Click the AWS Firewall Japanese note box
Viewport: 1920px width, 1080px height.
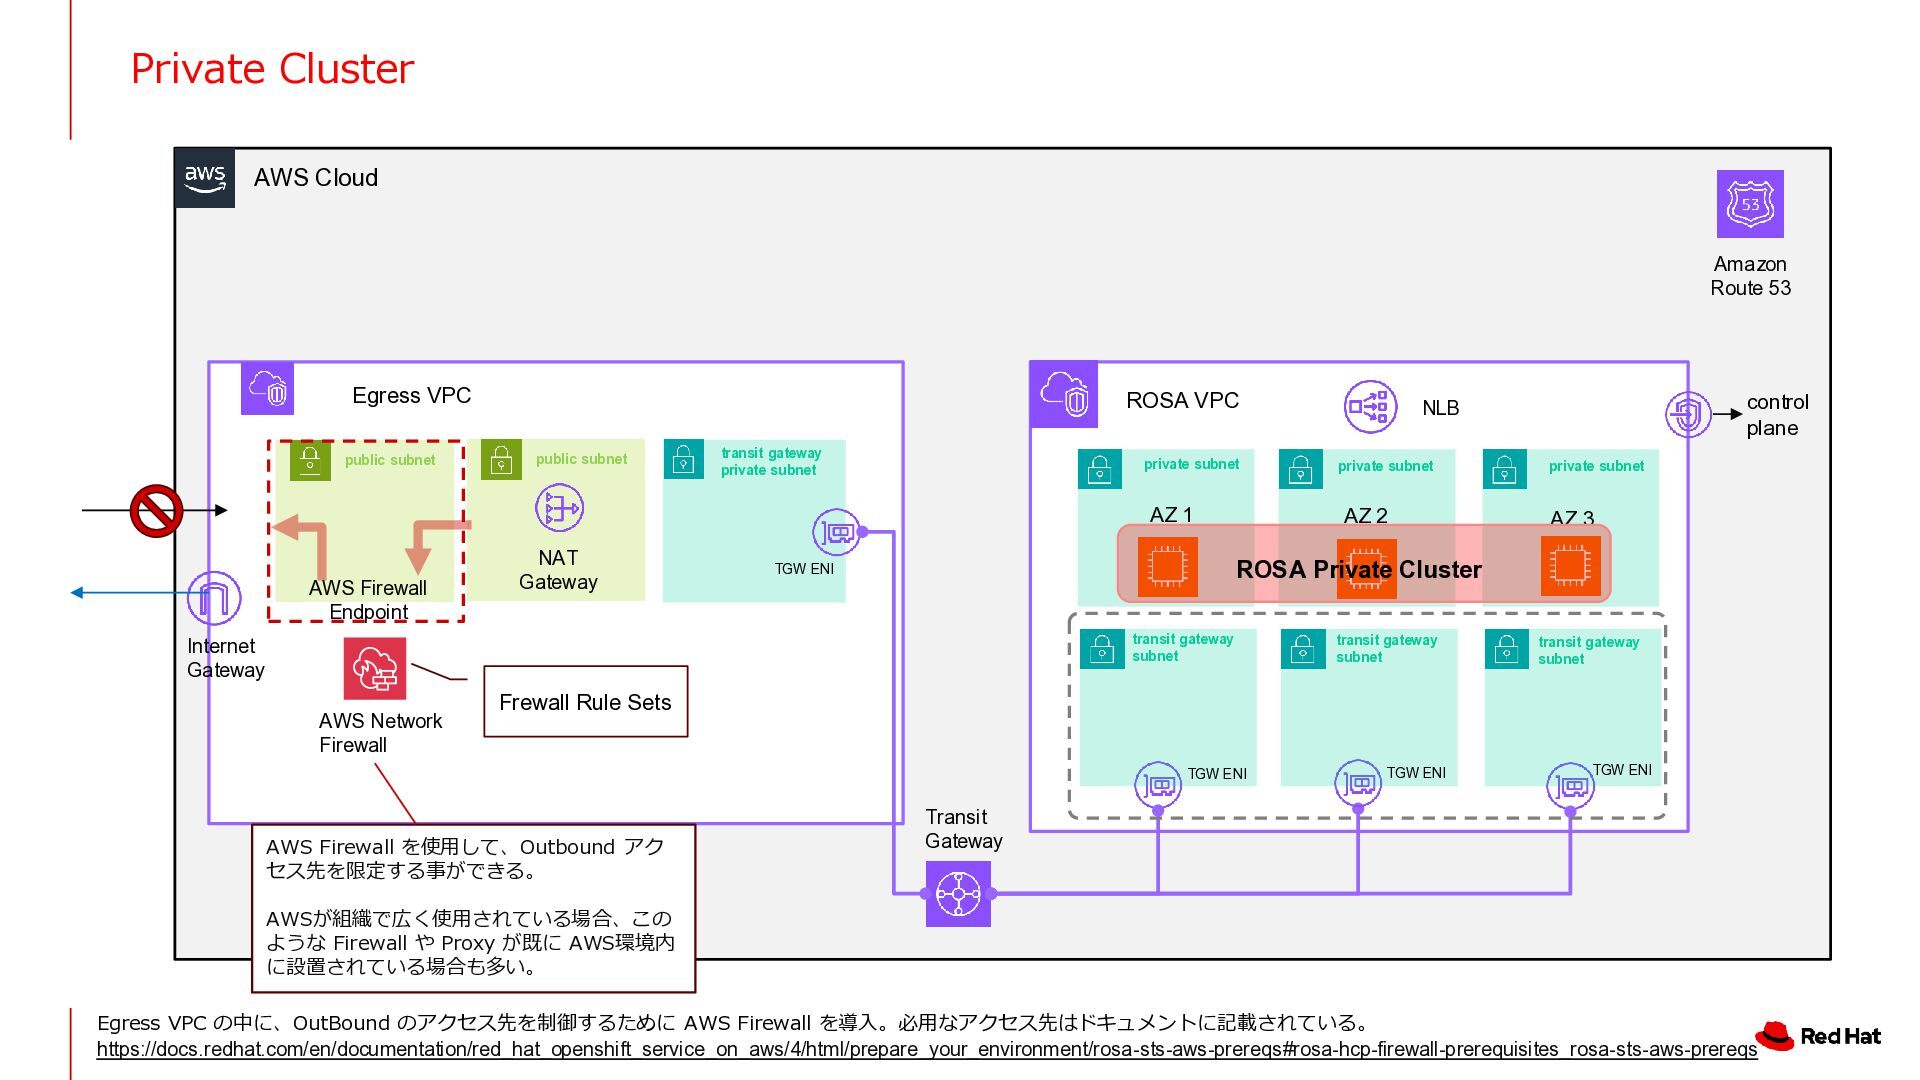pos(473,907)
